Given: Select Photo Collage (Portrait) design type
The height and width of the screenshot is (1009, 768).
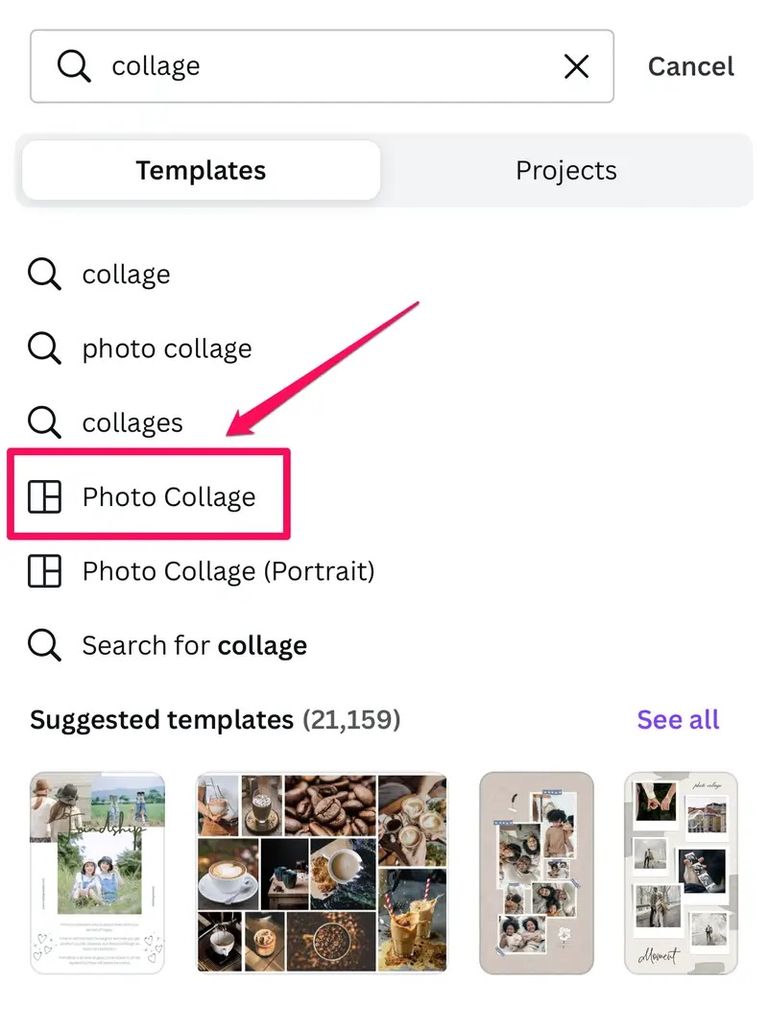Looking at the screenshot, I should click(228, 571).
